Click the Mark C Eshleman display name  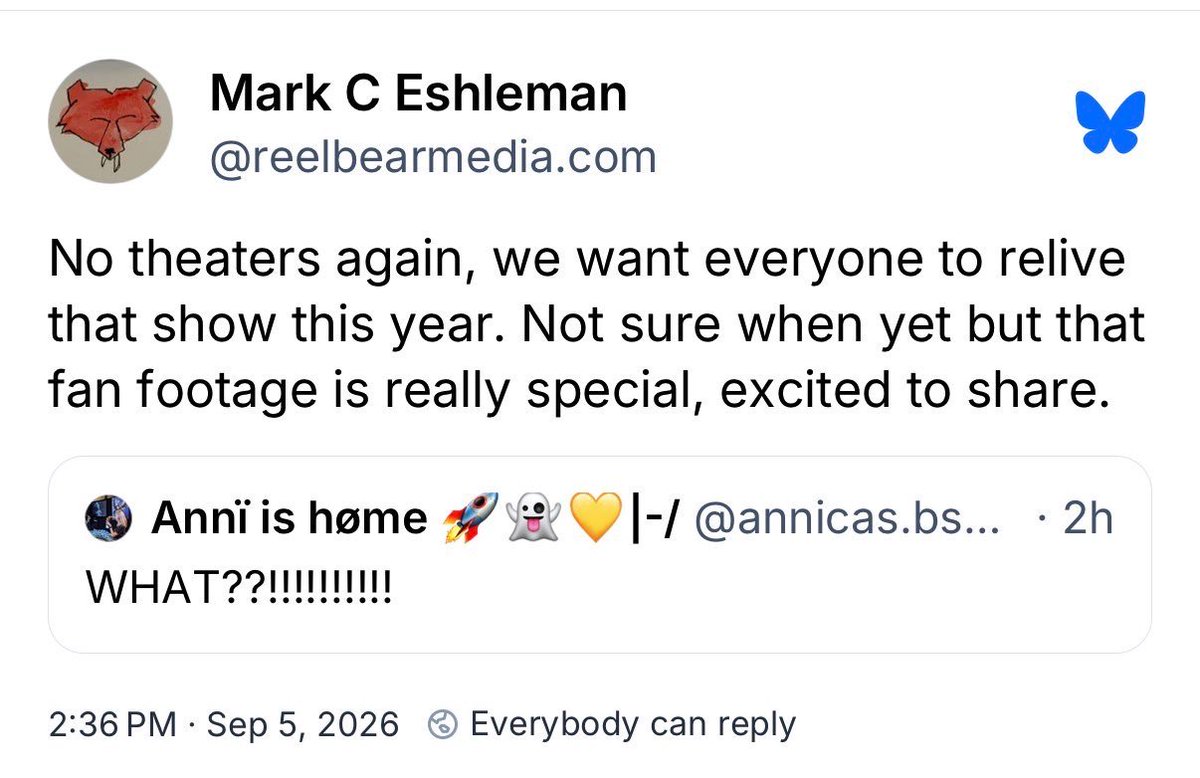(x=418, y=95)
